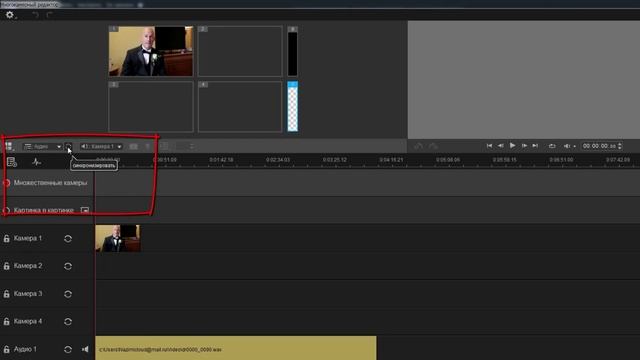Image resolution: width=640 pixels, height=360 pixels.
Task: Toggle sync for Камера 2 track
Action: 68,266
